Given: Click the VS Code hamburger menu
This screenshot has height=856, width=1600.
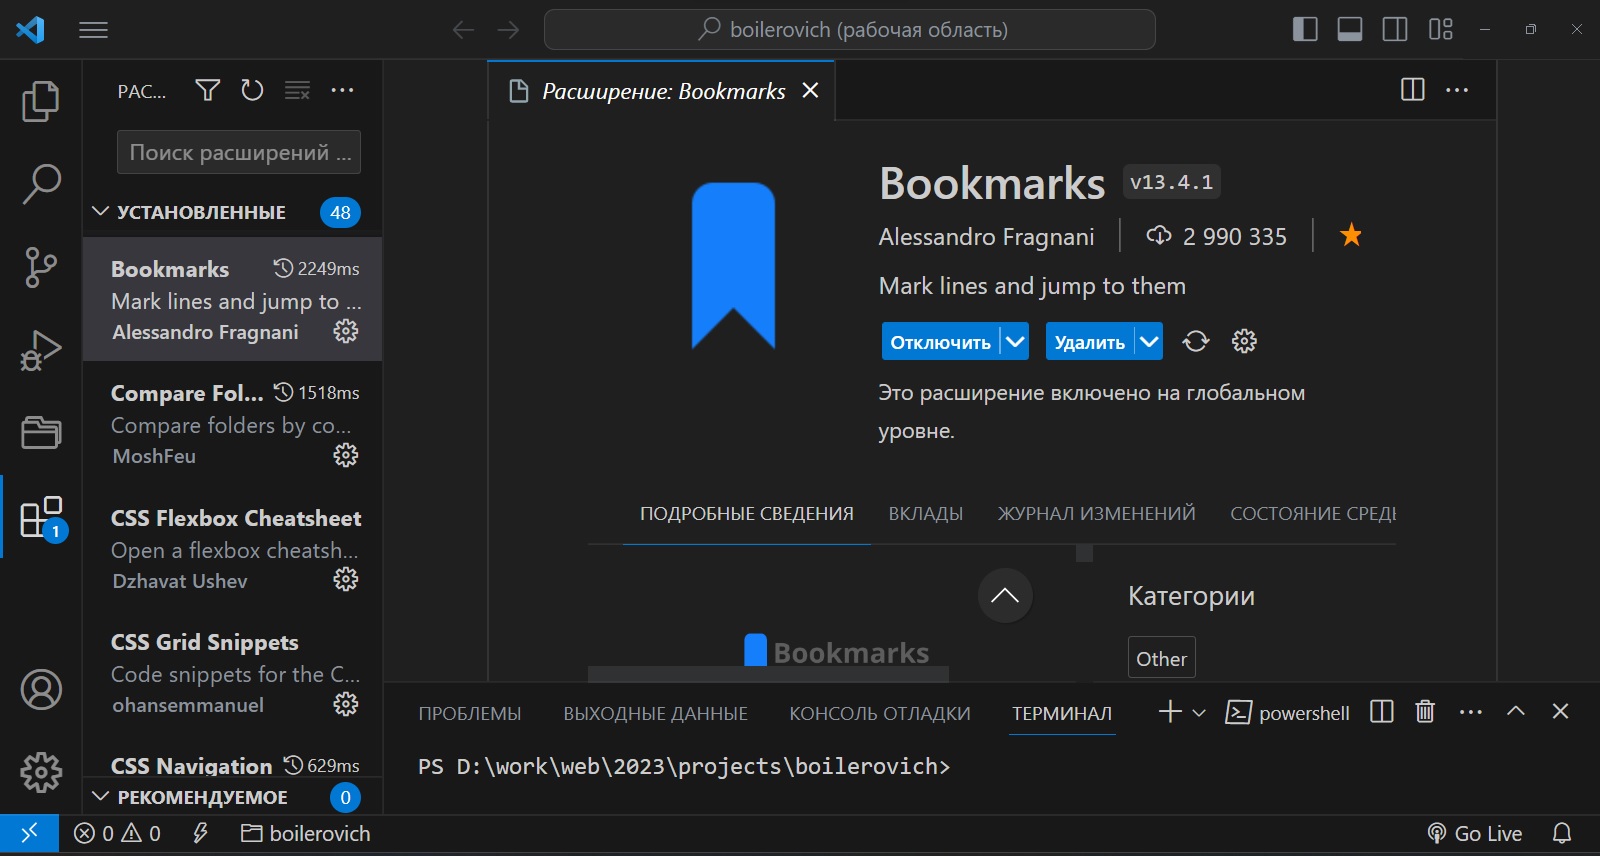Looking at the screenshot, I should [x=93, y=30].
